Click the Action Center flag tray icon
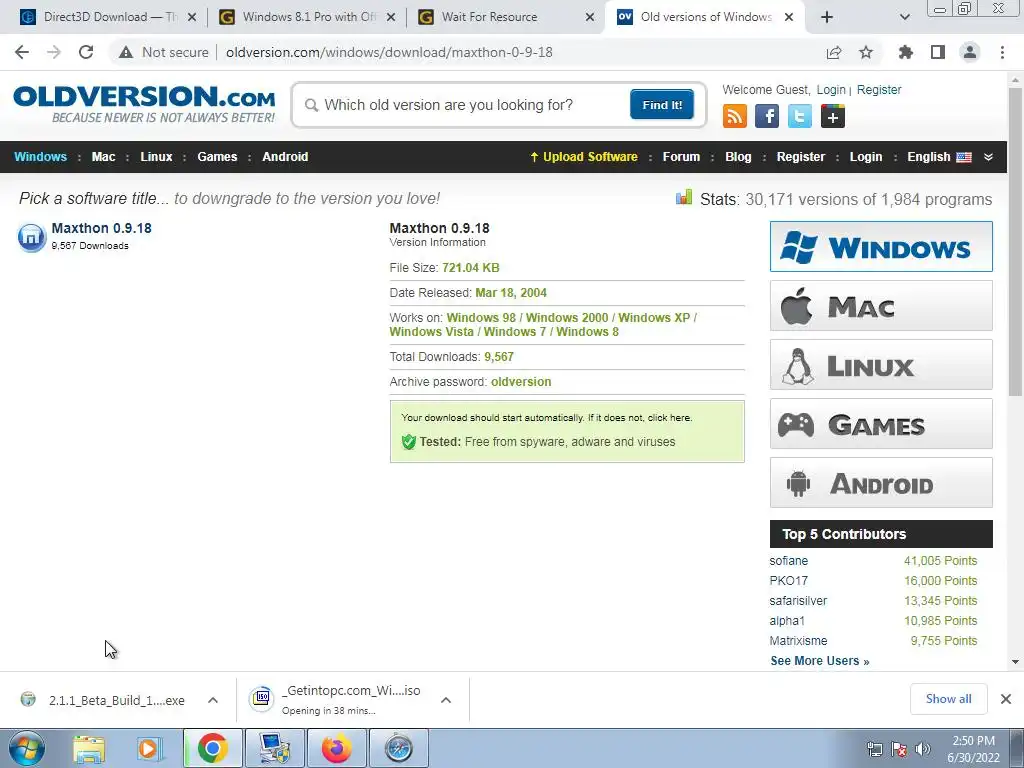The image size is (1024, 768). [899, 749]
